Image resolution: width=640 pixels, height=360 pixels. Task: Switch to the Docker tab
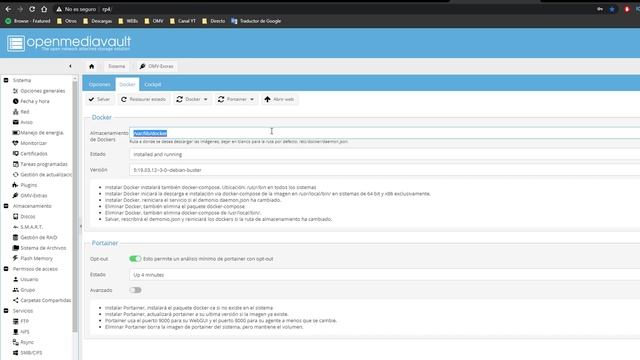click(x=127, y=84)
